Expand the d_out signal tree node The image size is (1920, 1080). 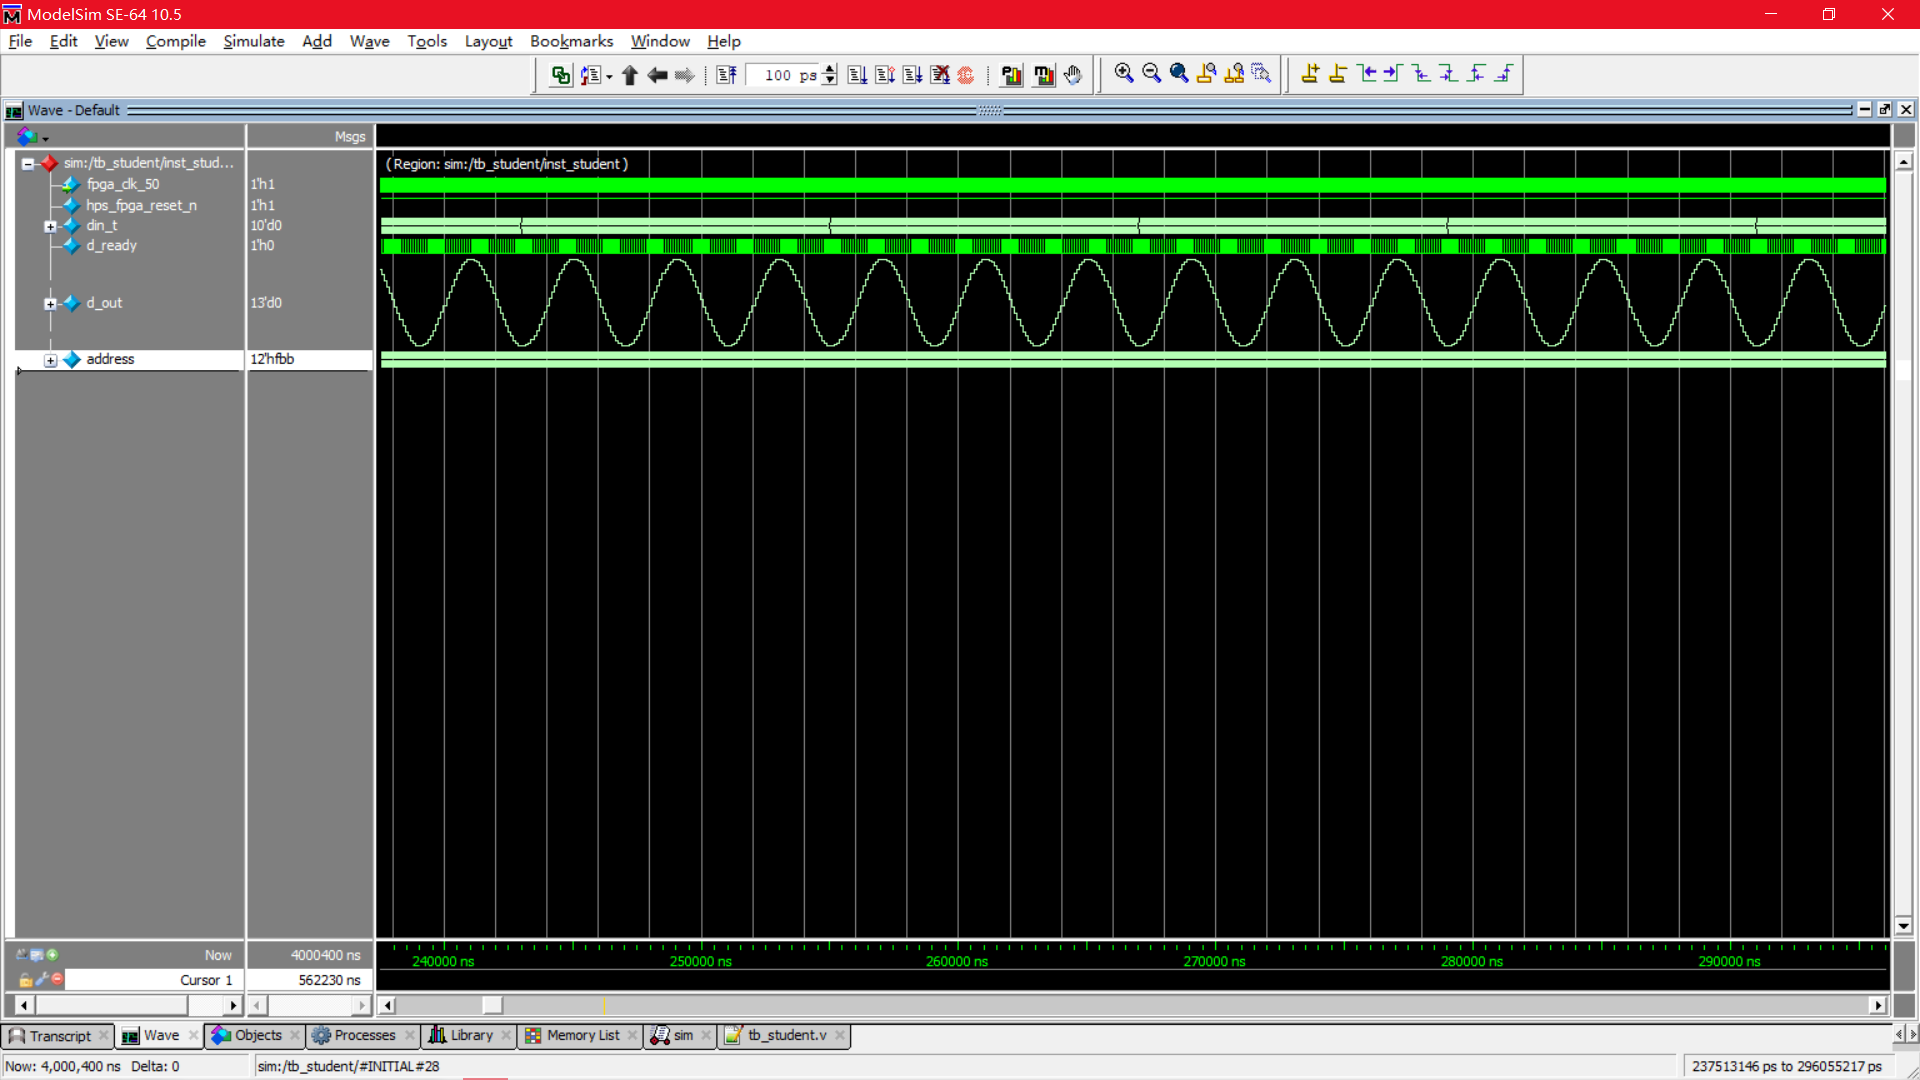(50, 302)
